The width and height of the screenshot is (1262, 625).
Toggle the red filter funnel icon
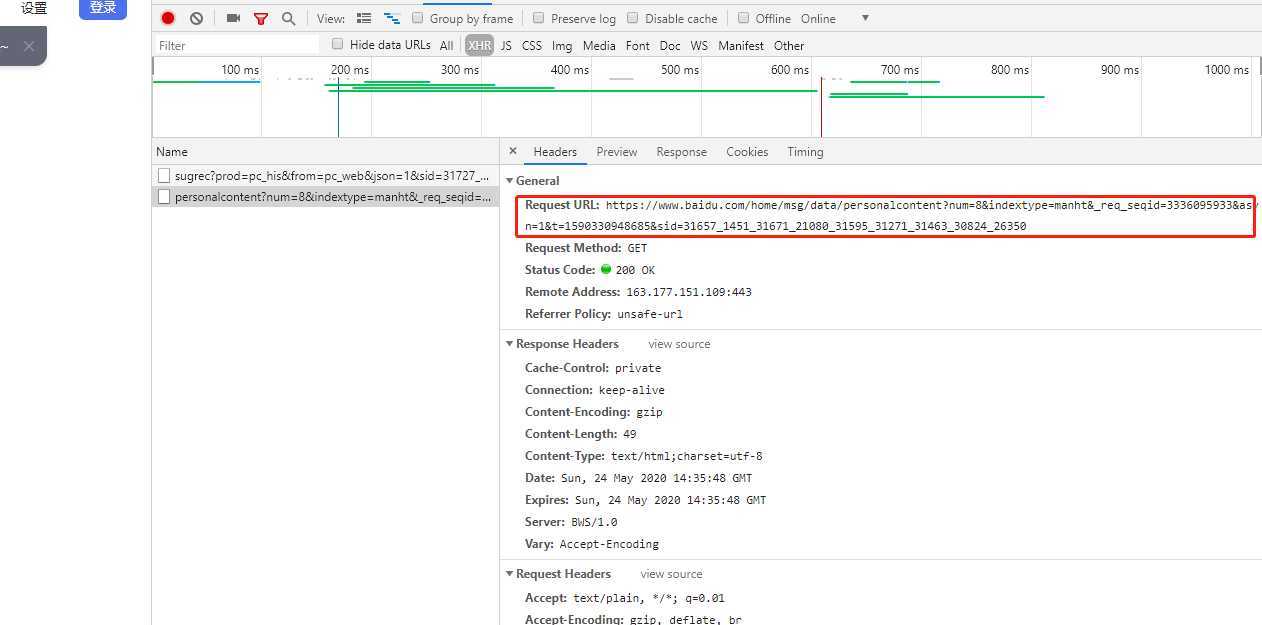click(x=261, y=18)
